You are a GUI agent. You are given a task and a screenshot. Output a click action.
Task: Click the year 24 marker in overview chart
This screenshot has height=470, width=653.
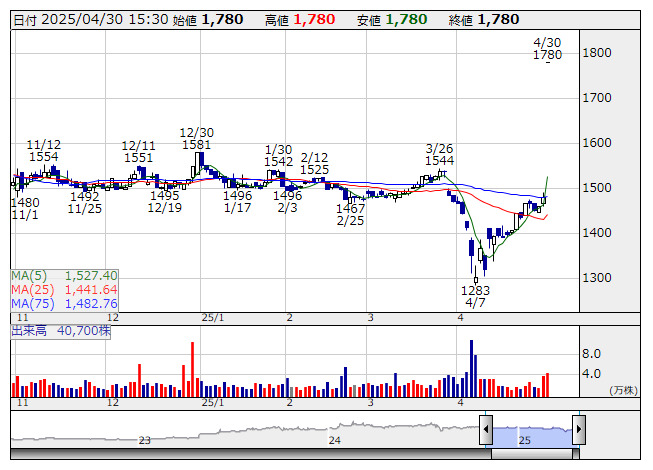pos(334,440)
